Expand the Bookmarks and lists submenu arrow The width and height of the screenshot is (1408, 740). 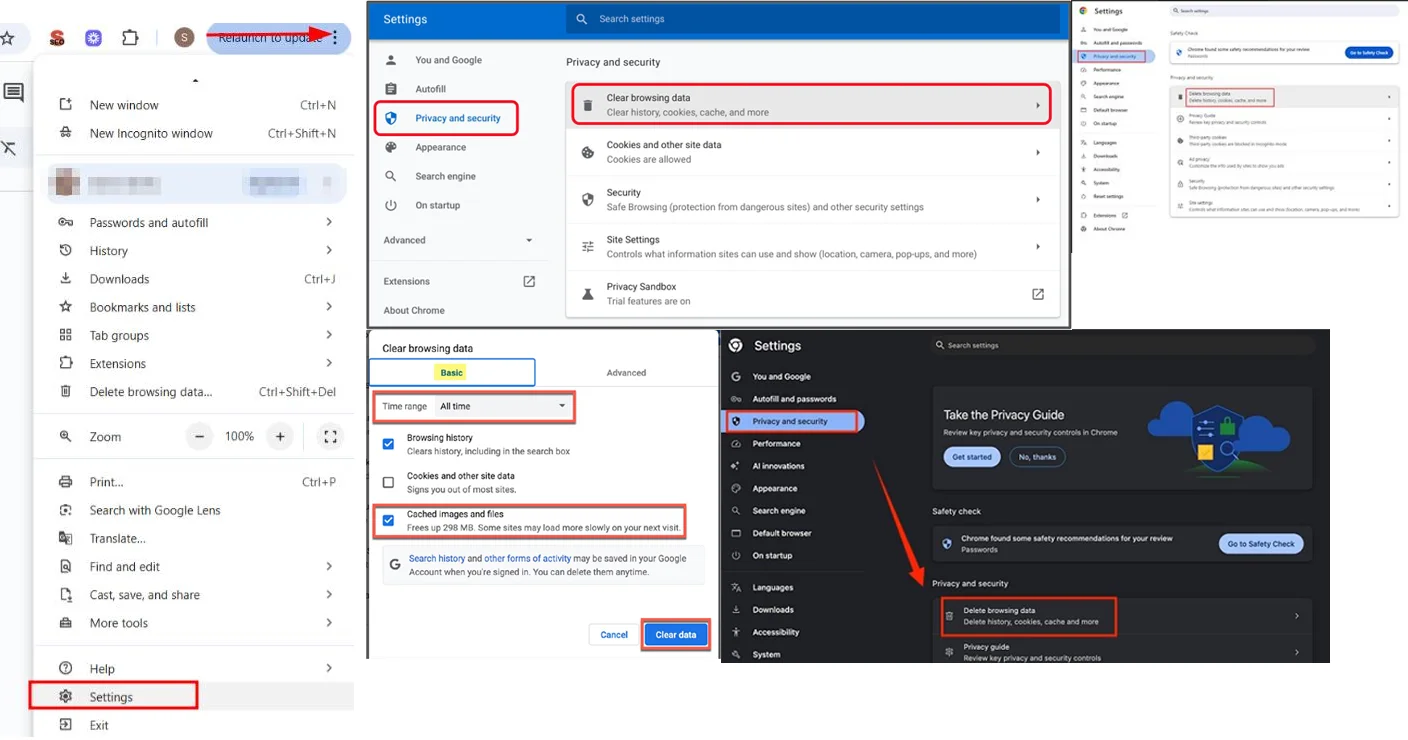[329, 307]
